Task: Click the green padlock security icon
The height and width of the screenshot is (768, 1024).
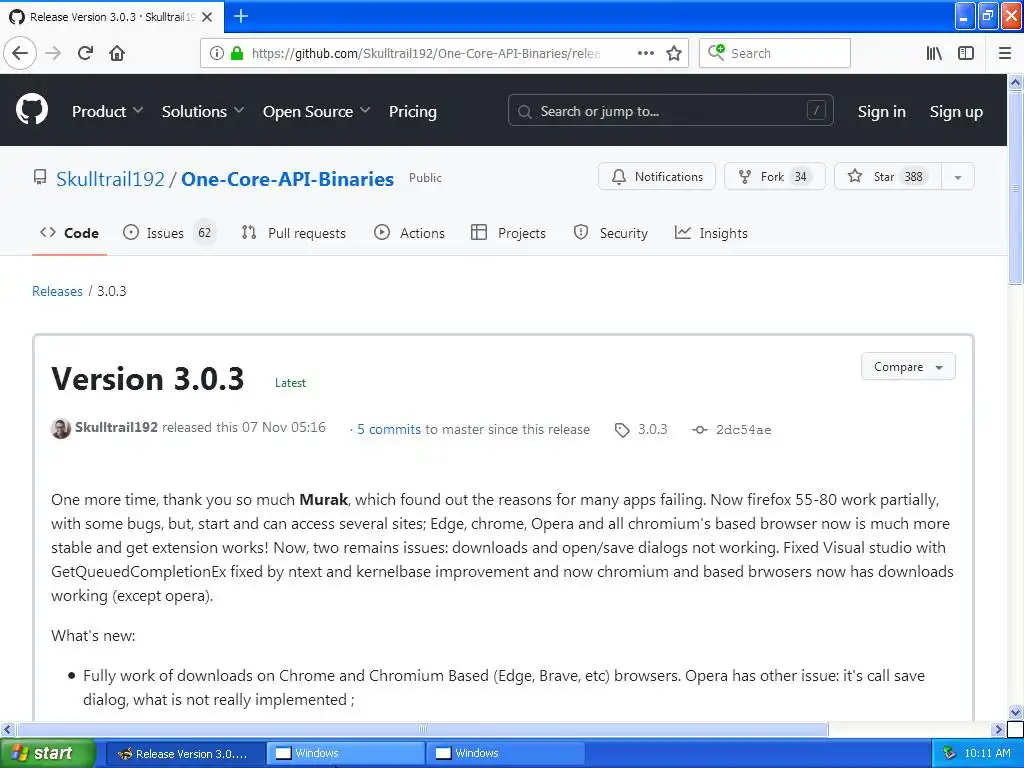Action: tap(236, 53)
